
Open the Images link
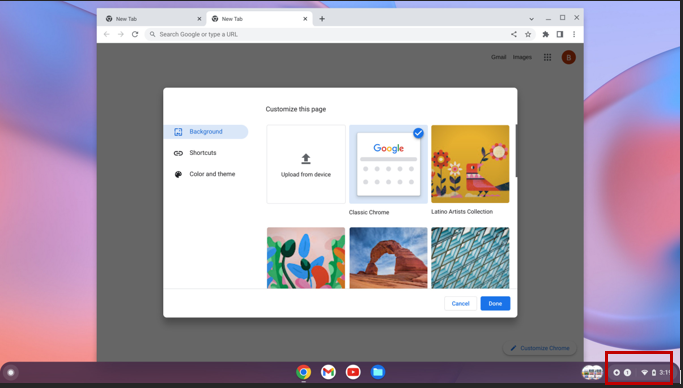click(x=522, y=57)
